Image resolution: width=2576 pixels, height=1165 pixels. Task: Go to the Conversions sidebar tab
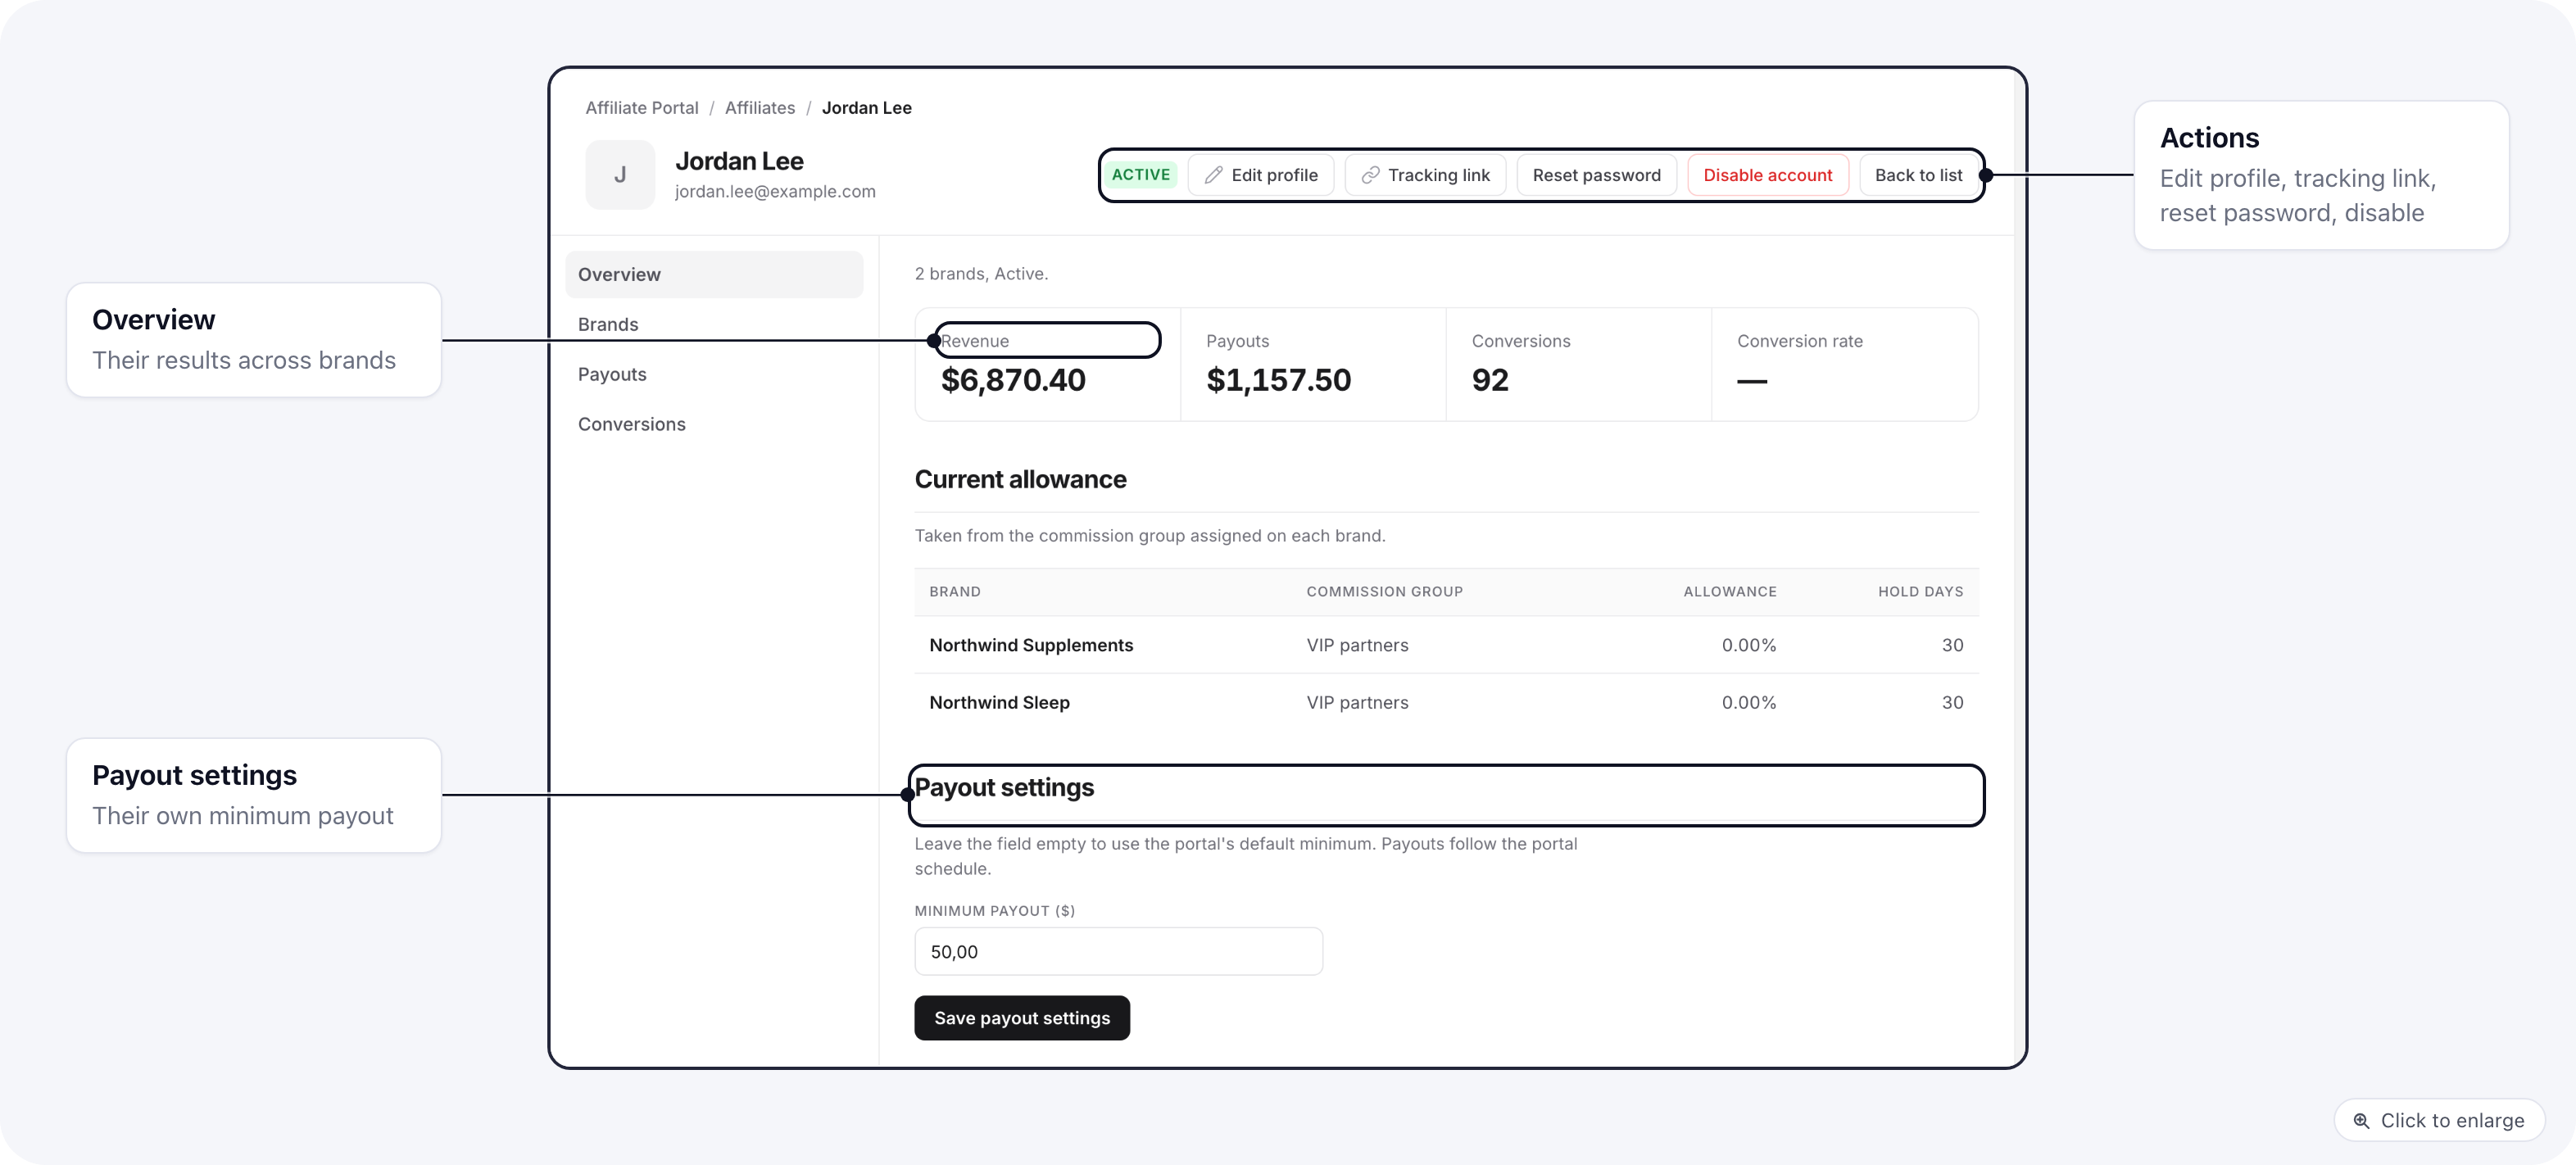point(714,424)
